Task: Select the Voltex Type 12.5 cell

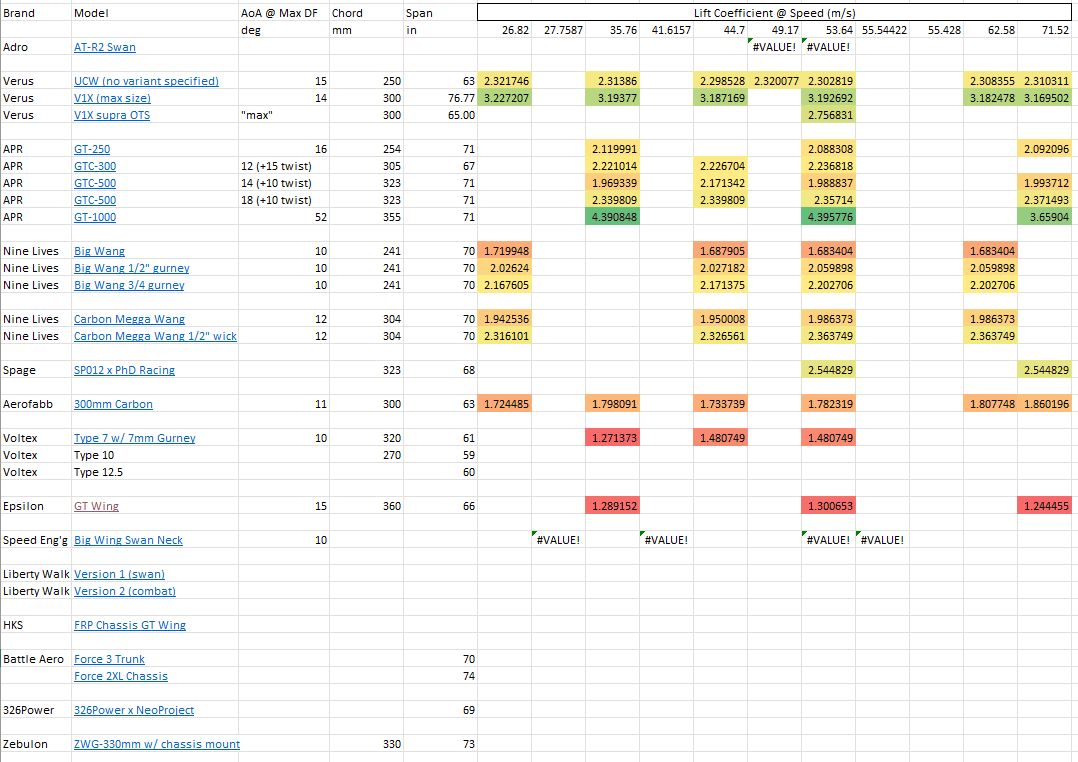Action: click(x=155, y=472)
